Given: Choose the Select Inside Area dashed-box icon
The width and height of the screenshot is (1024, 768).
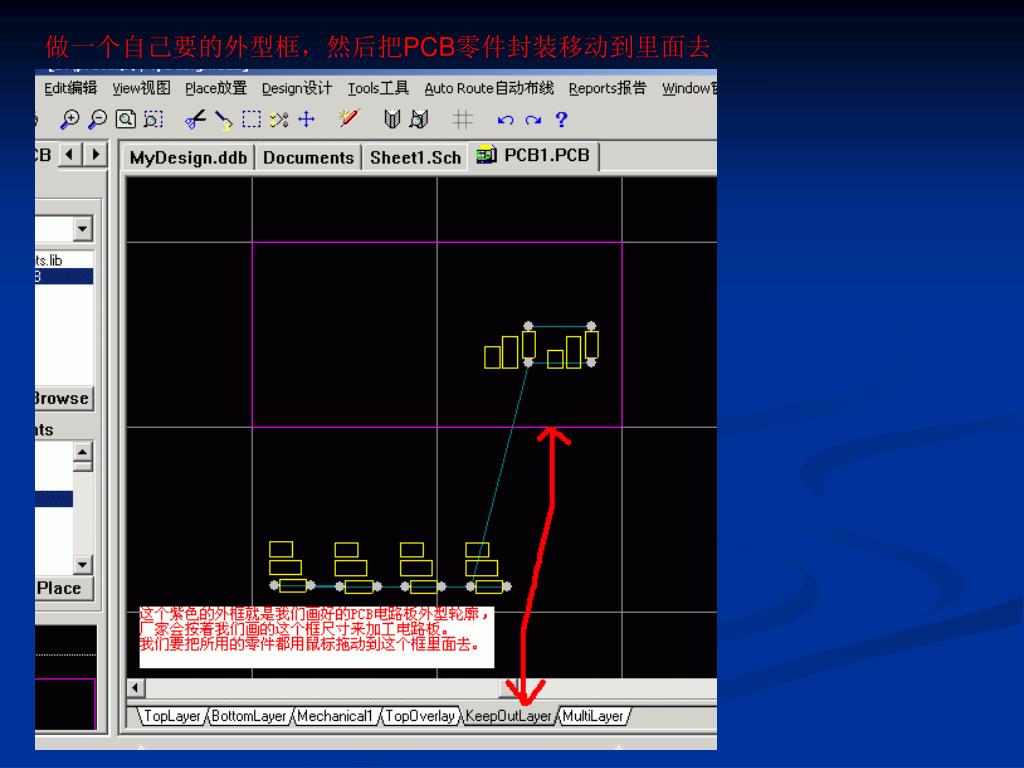Looking at the screenshot, I should point(251,120).
